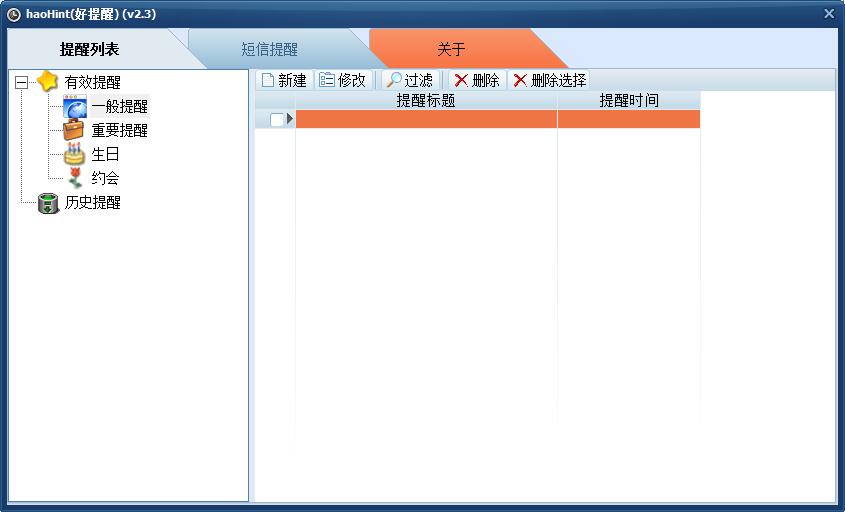The height and width of the screenshot is (512, 845).
Task: Collapse the 有效提醒 tree node
Action: coord(21,83)
